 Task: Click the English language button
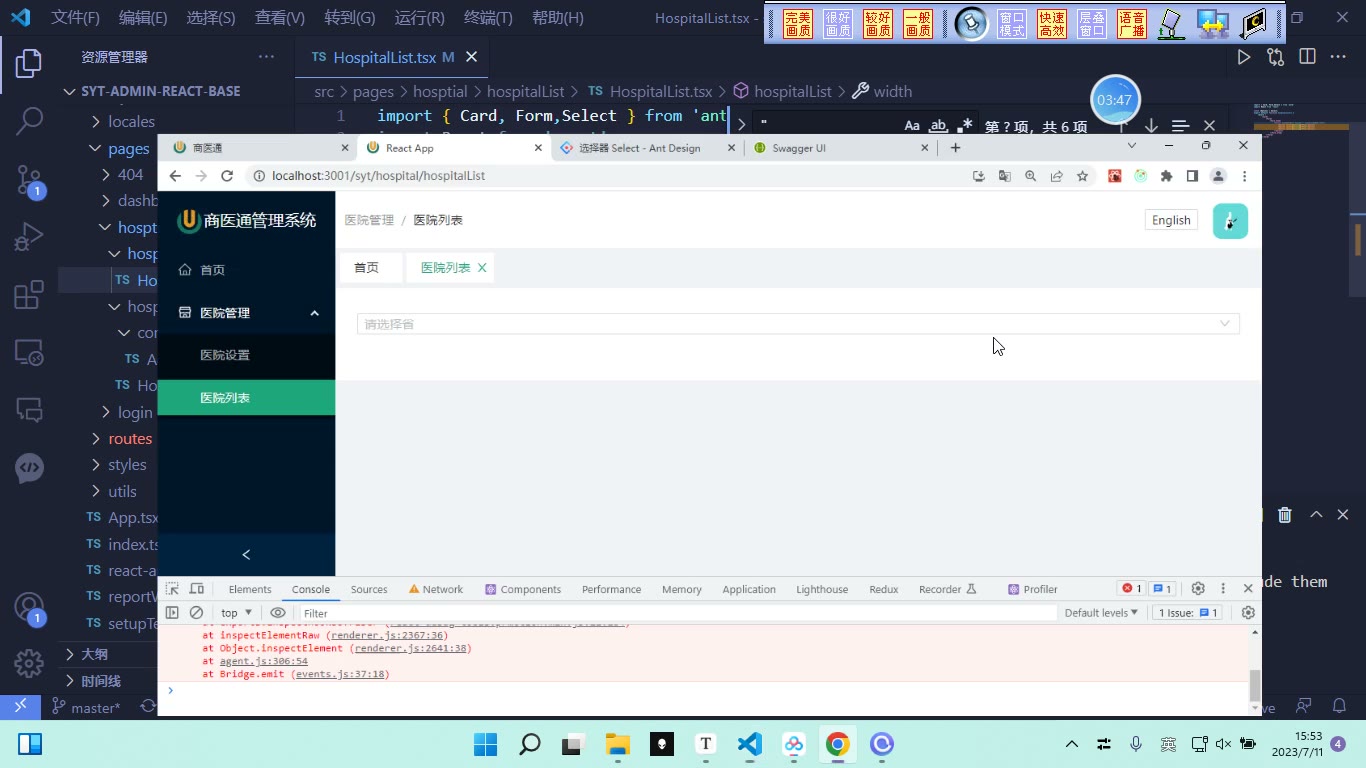pos(1171,220)
